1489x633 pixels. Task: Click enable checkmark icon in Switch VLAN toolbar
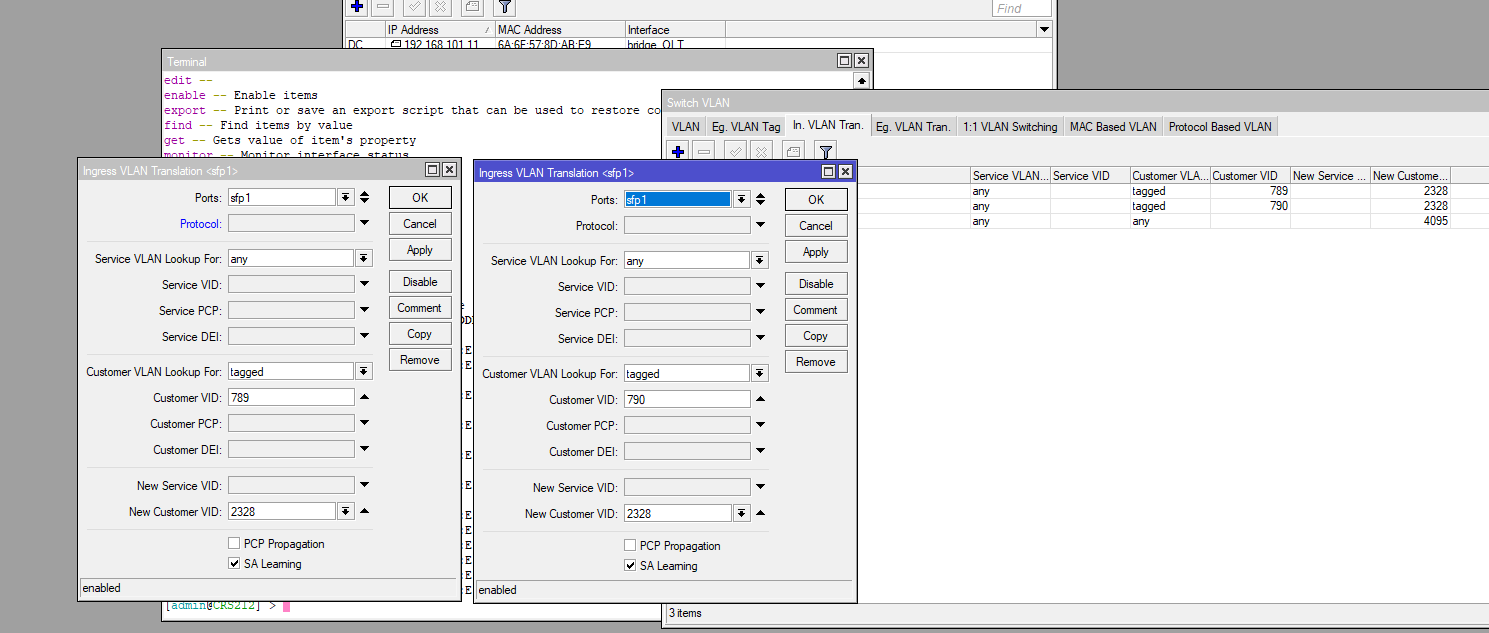click(735, 152)
